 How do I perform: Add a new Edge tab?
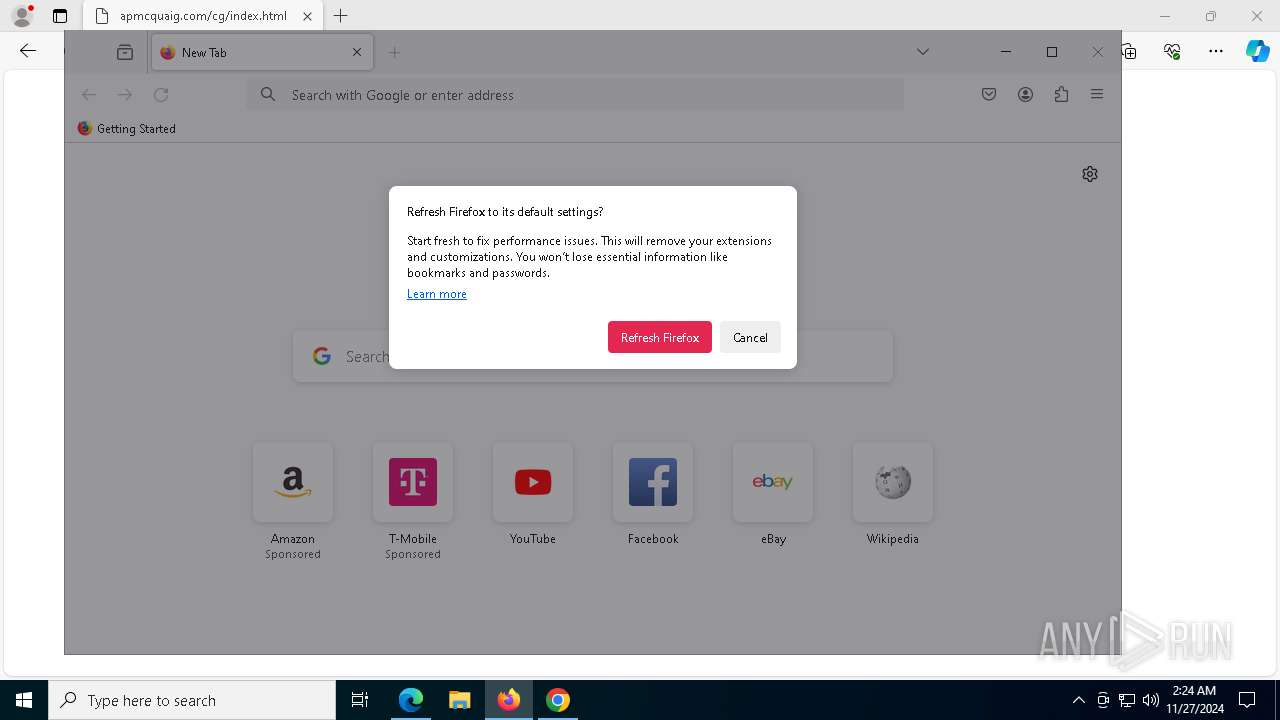[x=341, y=16]
